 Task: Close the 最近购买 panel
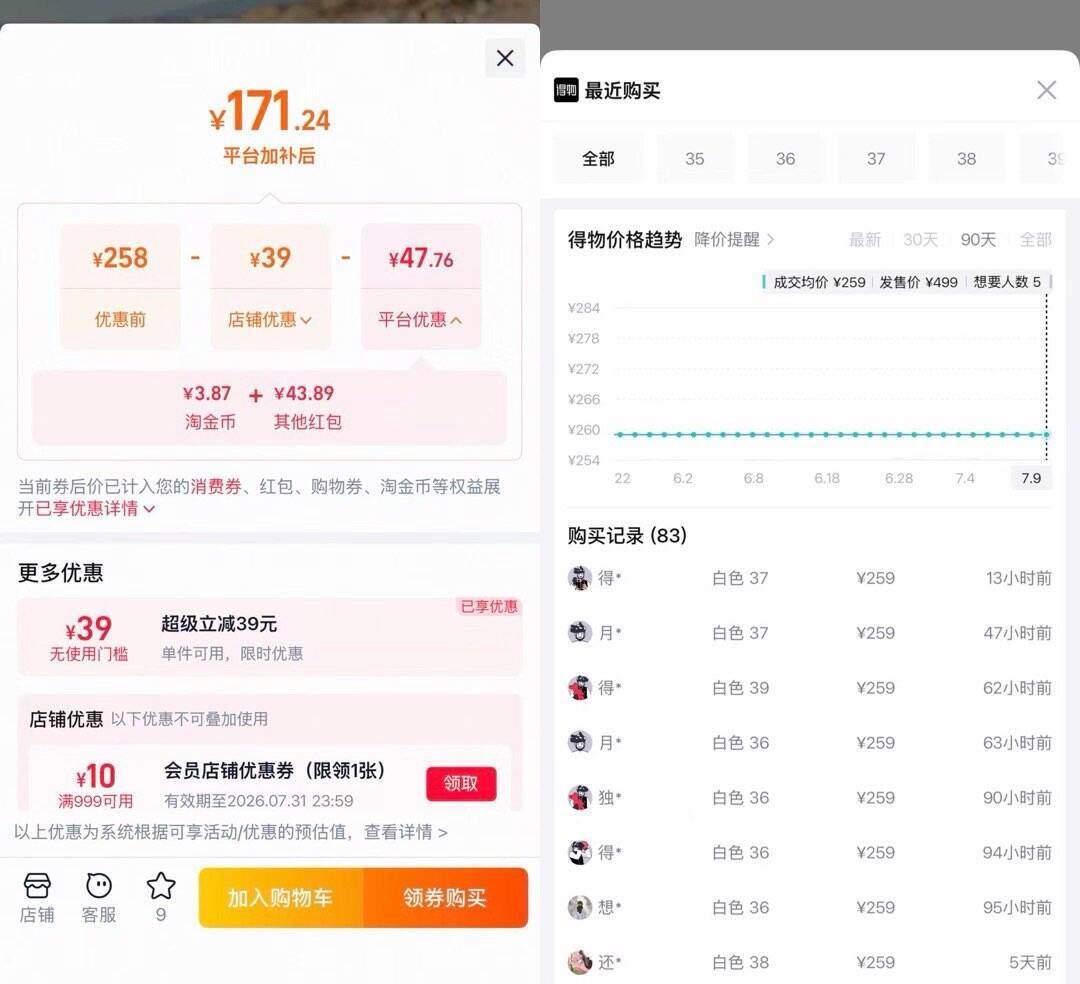[x=1046, y=90]
